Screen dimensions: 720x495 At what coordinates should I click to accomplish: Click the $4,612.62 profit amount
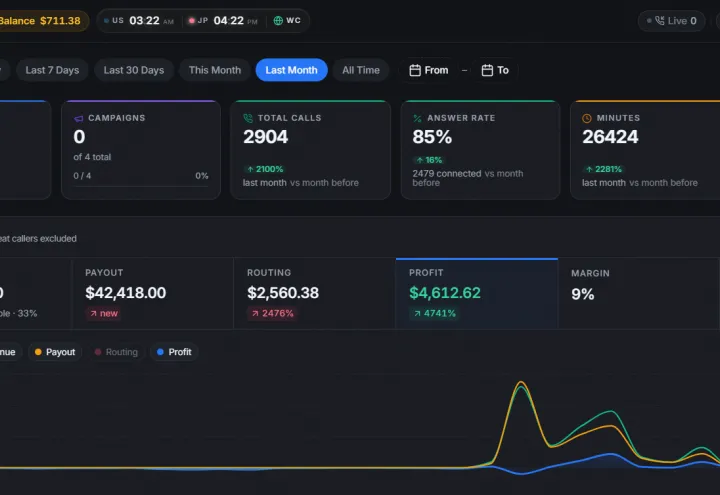445,293
